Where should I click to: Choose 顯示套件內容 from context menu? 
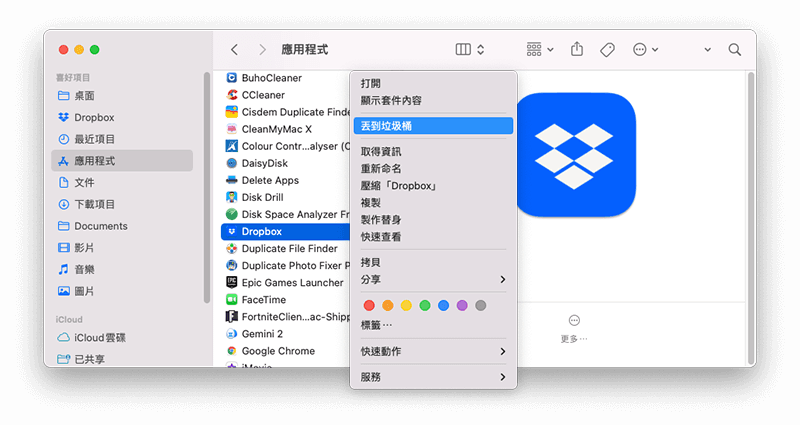click(433, 101)
